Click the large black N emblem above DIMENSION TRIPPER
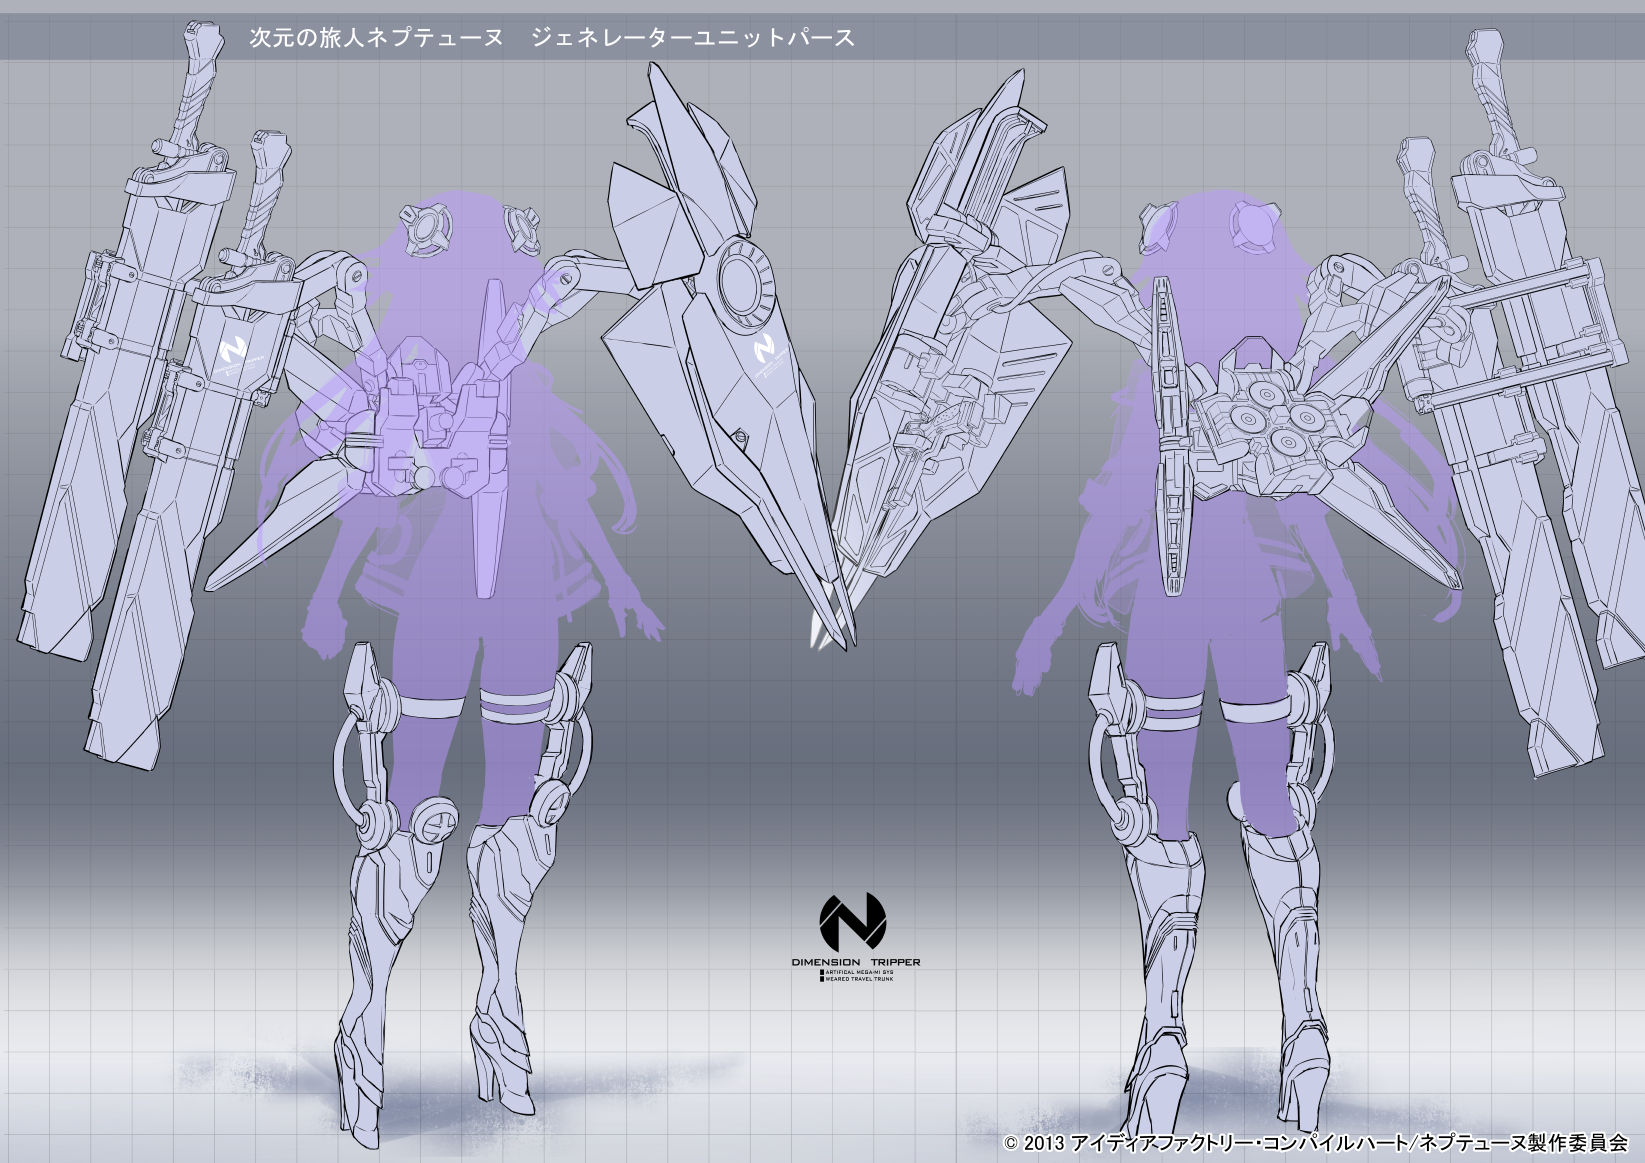Screen dimensions: 1645x1163 [x=853, y=921]
